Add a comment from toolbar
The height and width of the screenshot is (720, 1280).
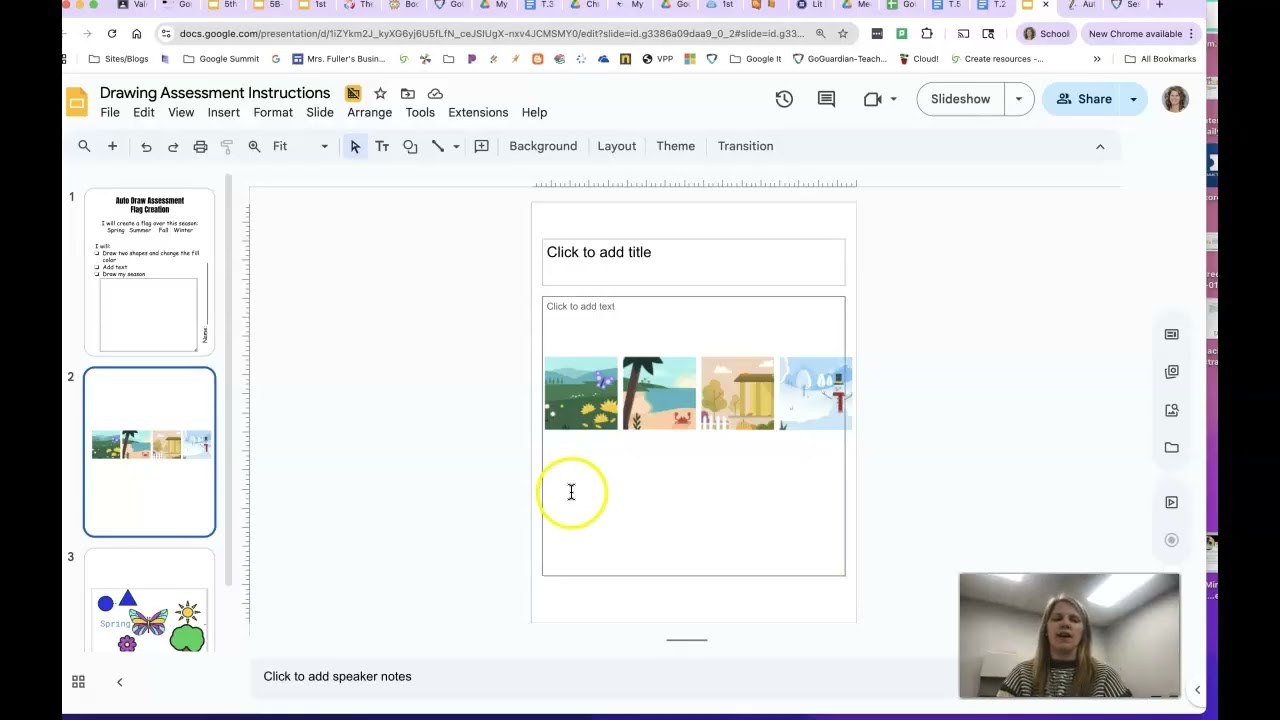481,146
